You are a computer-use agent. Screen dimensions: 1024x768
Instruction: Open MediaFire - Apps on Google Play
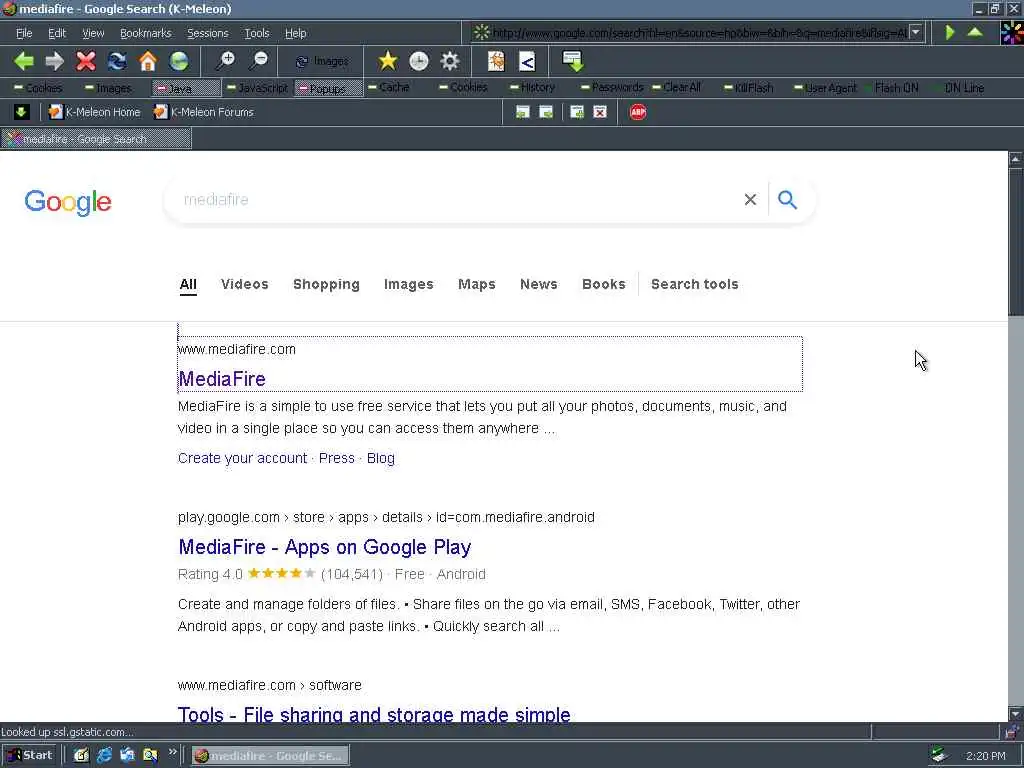325,547
